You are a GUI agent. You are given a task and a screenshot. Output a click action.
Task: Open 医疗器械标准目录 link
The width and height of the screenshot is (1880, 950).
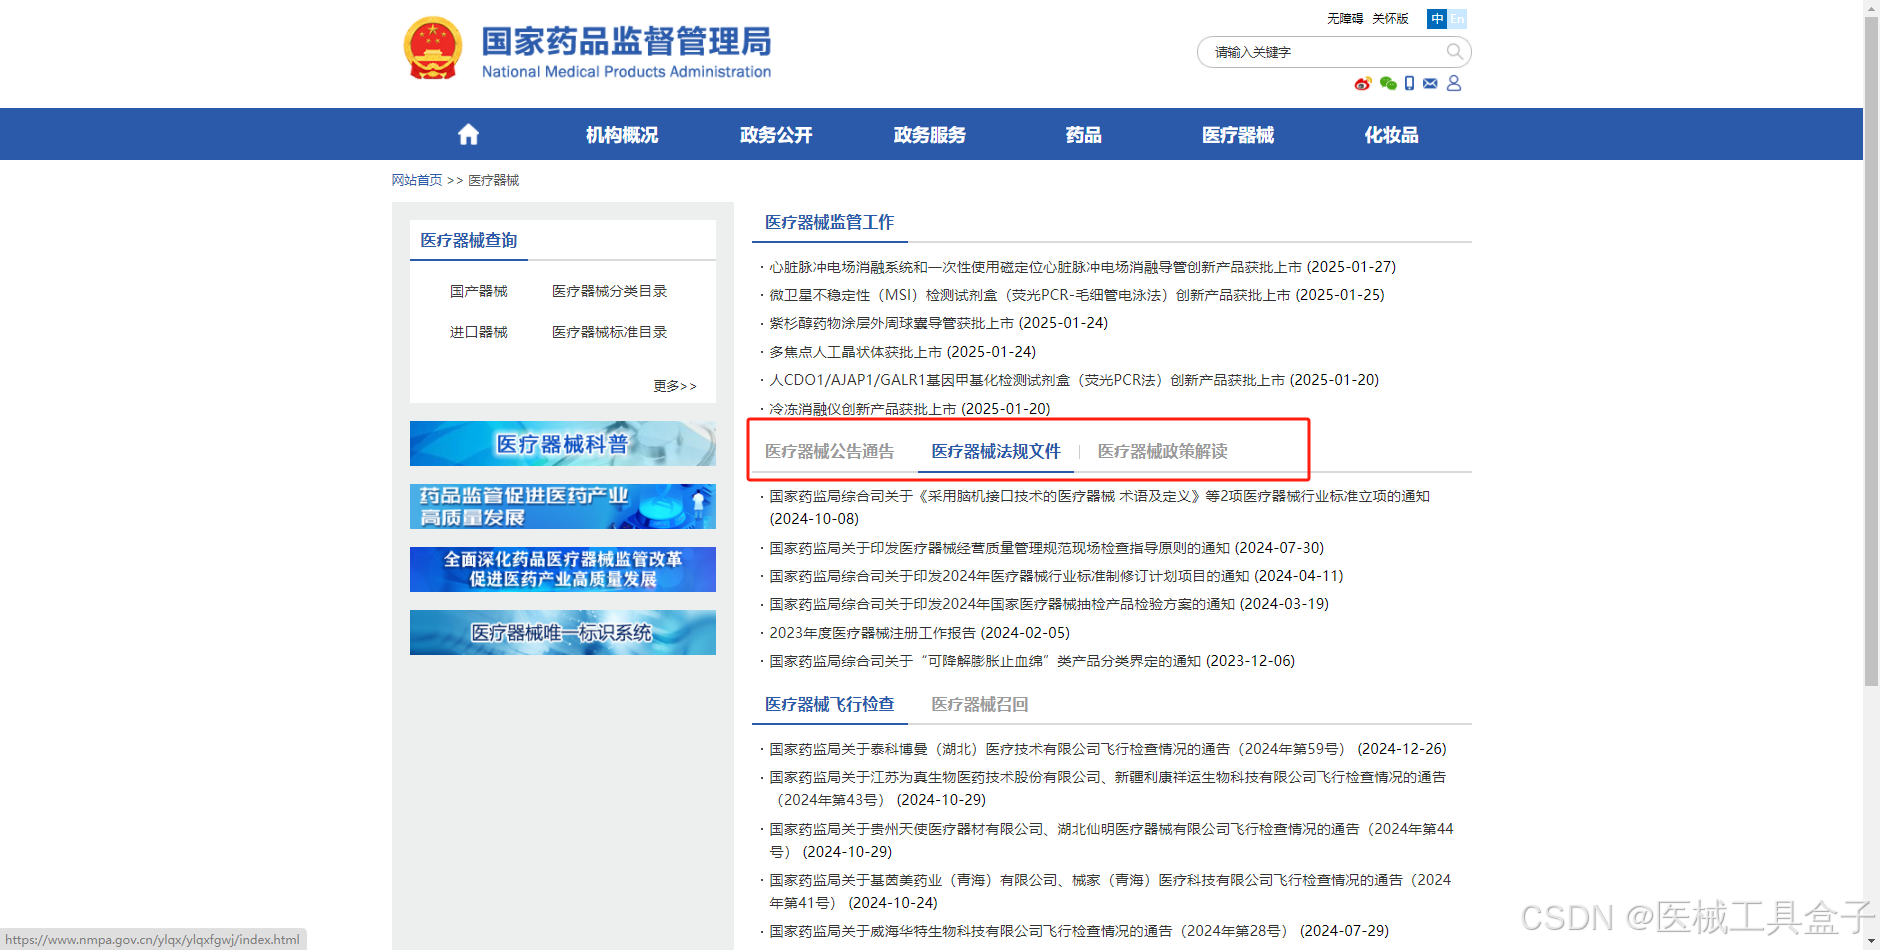(609, 332)
